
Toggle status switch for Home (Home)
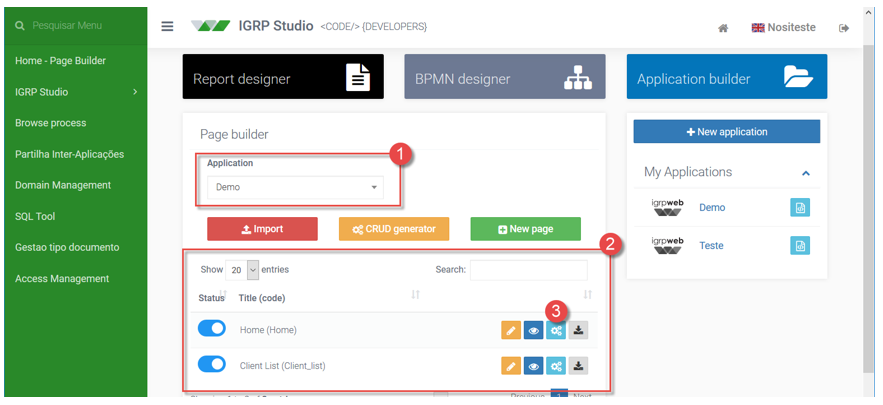212,328
